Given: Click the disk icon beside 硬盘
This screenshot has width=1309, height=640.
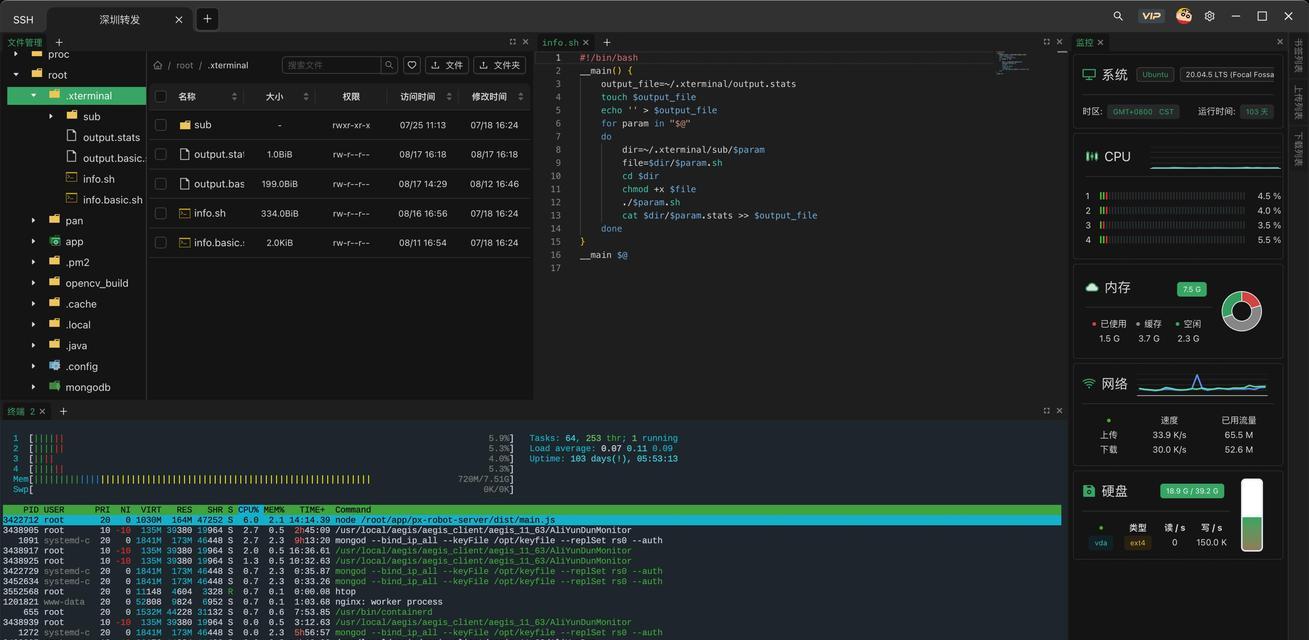Looking at the screenshot, I should point(1089,491).
